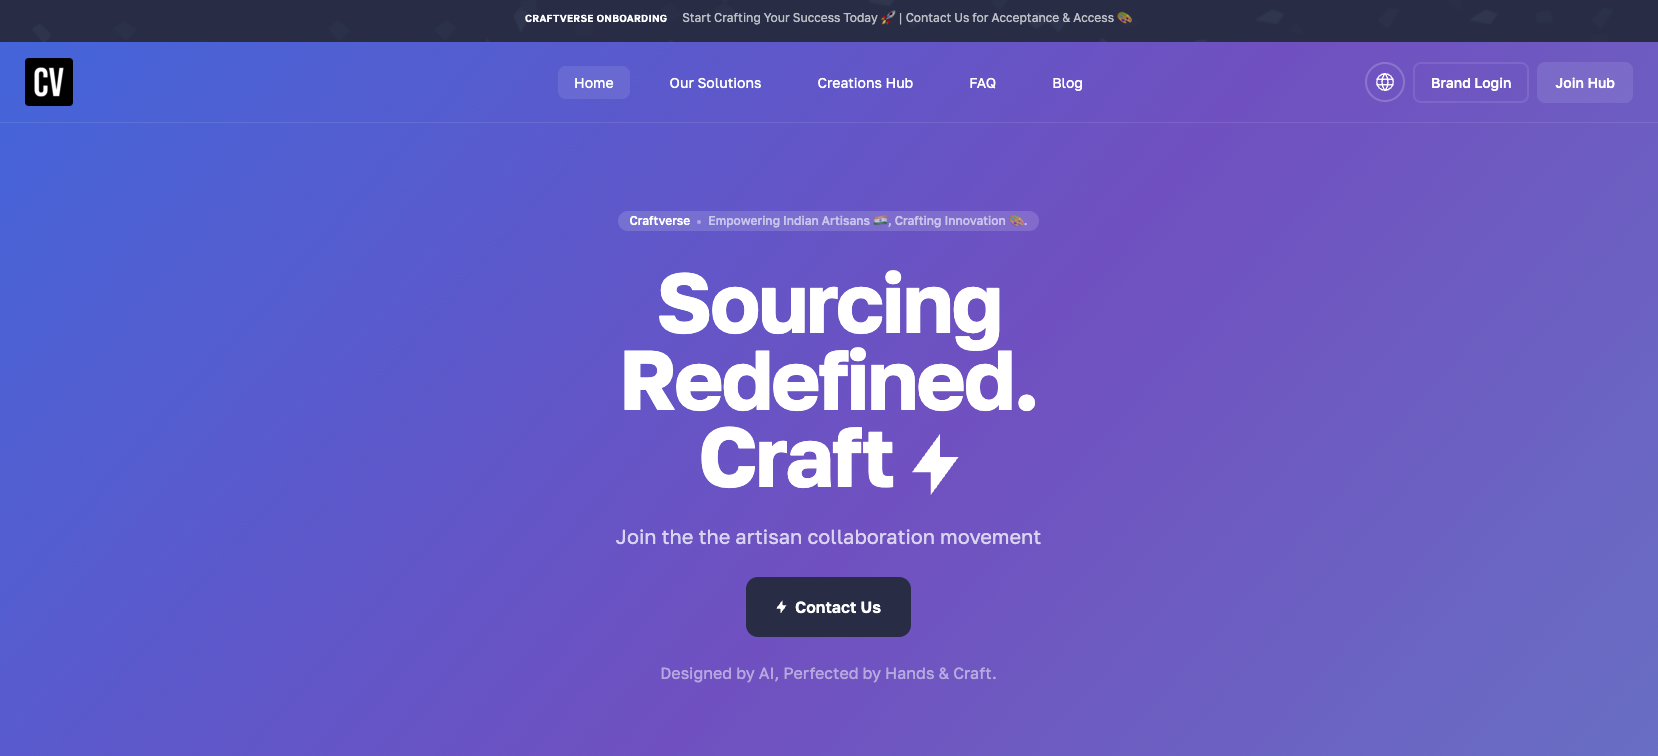
Task: Visit the FAQ page
Action: tap(982, 83)
